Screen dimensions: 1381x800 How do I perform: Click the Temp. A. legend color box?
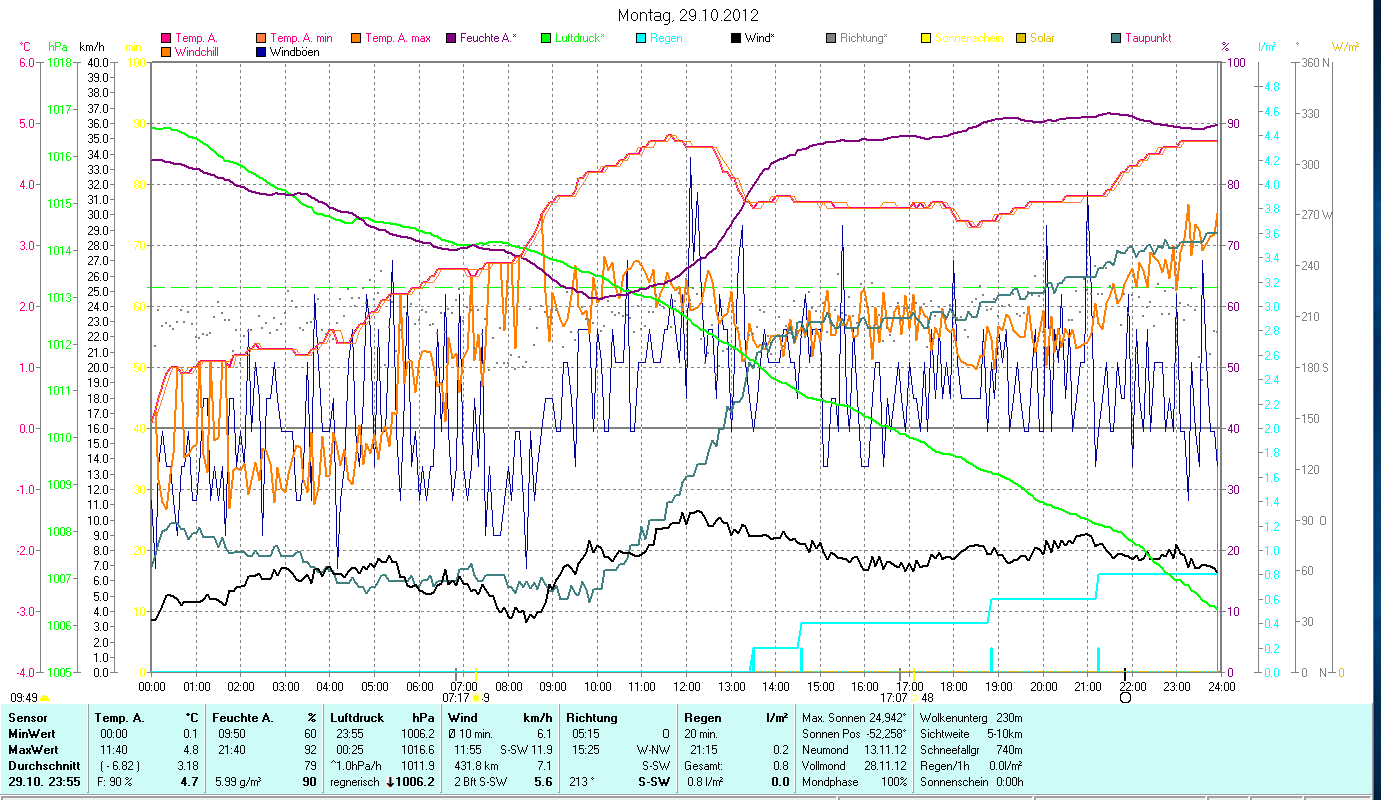166,39
